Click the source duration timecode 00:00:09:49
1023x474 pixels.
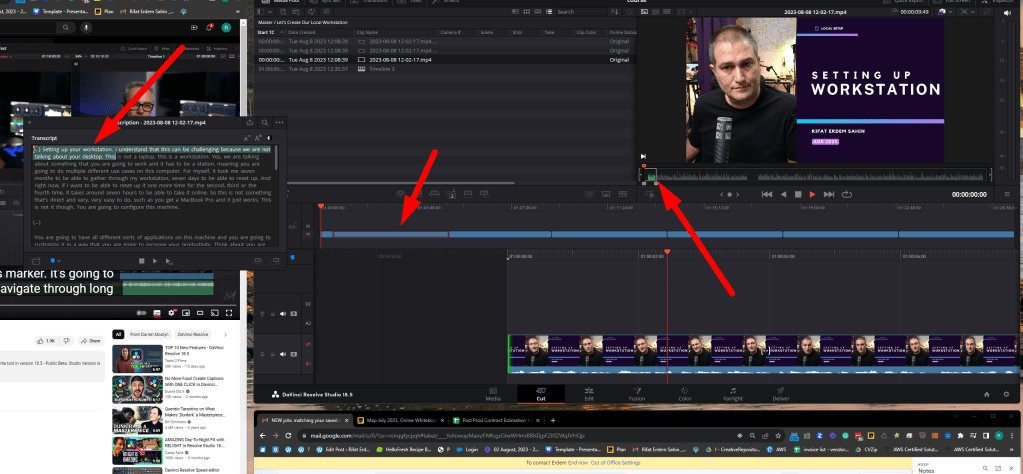tap(915, 12)
